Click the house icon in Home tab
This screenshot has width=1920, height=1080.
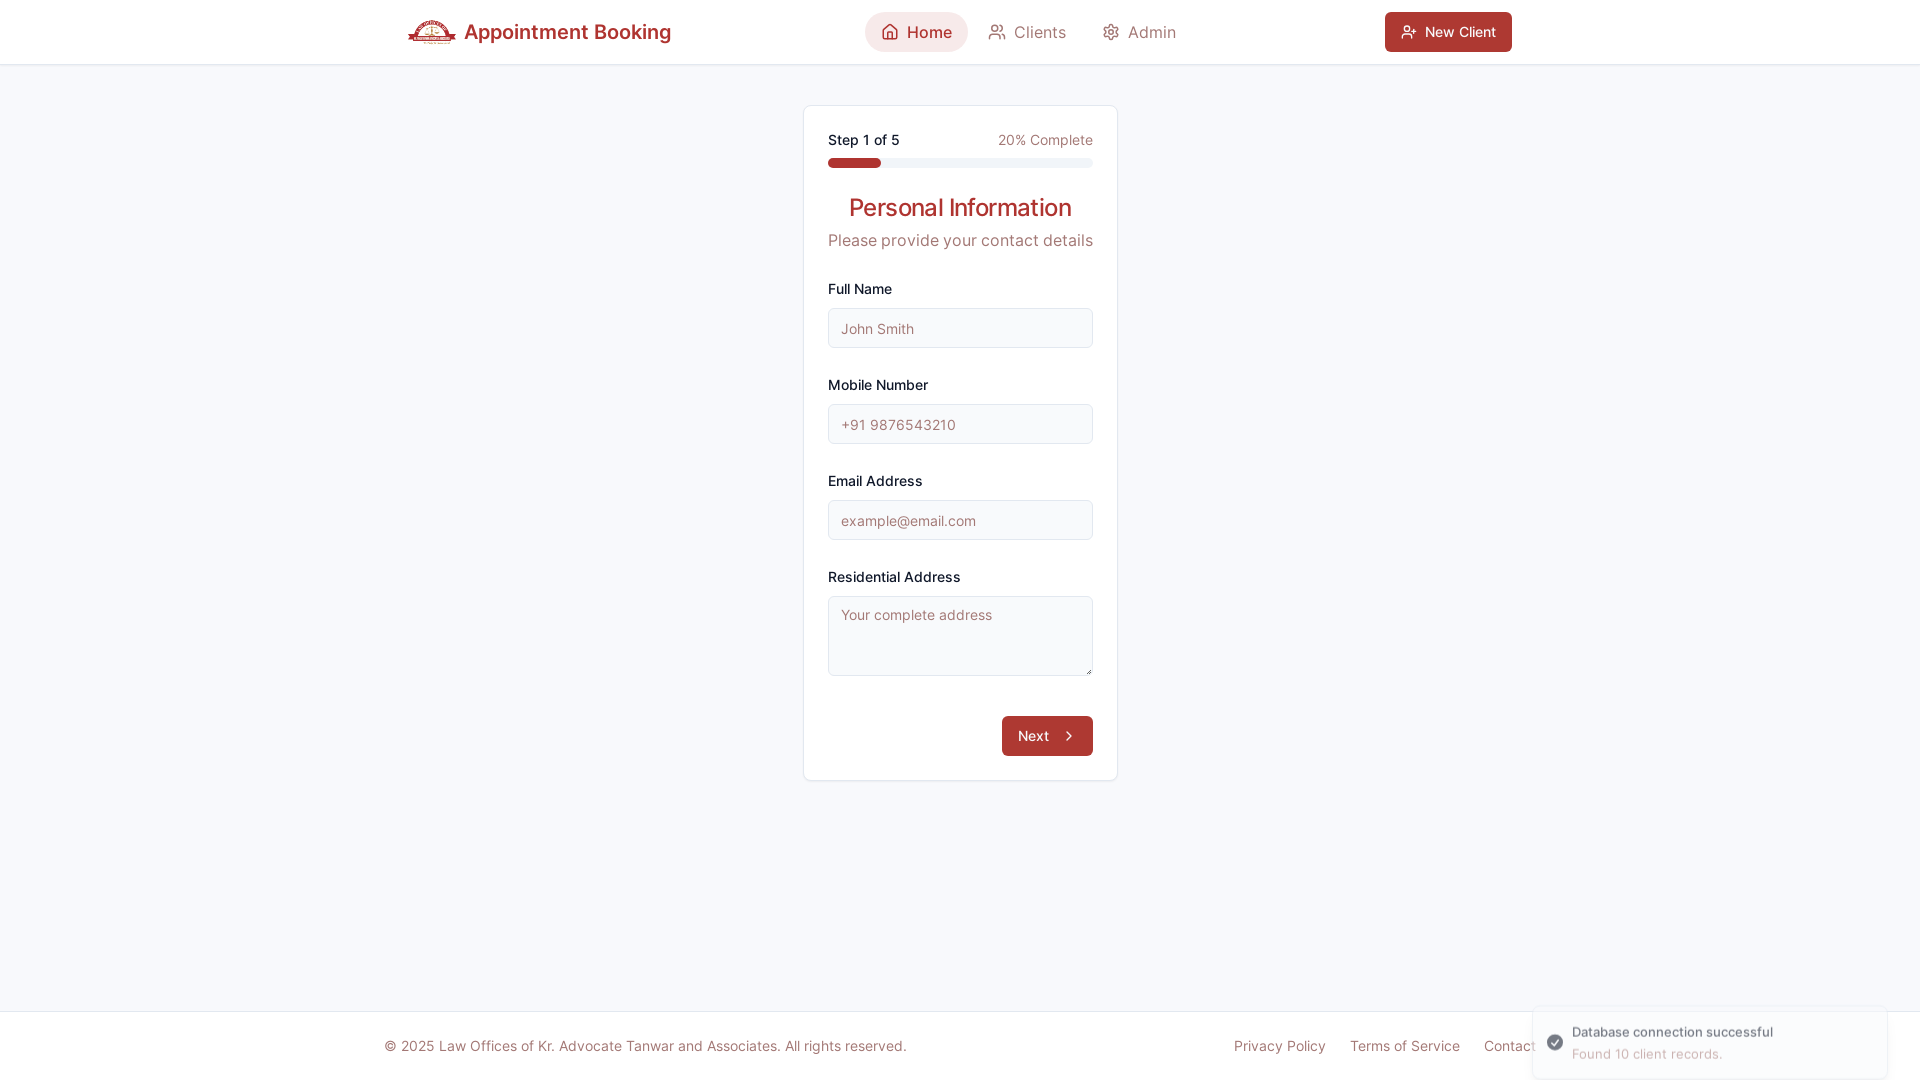[890, 32]
